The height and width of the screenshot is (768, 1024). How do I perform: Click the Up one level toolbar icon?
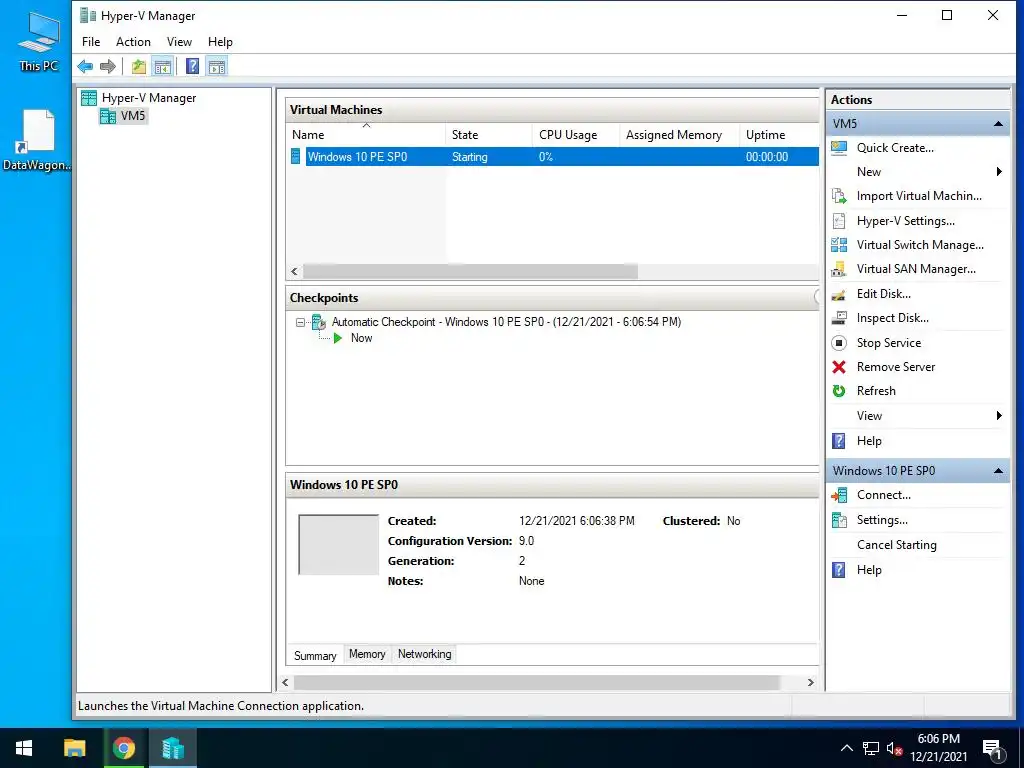click(x=138, y=66)
